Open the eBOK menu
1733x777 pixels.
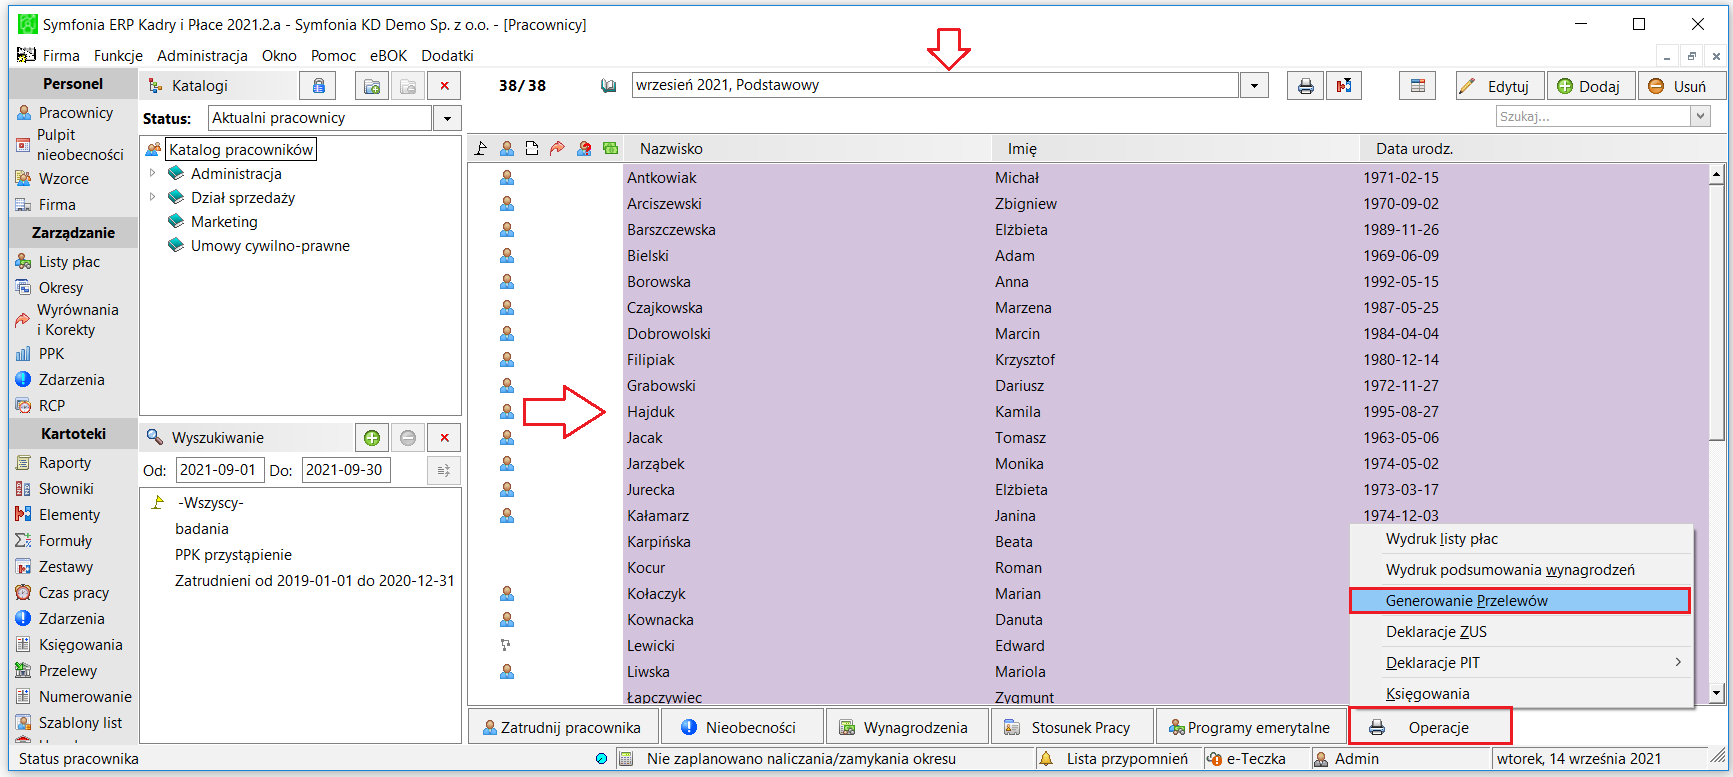click(388, 56)
